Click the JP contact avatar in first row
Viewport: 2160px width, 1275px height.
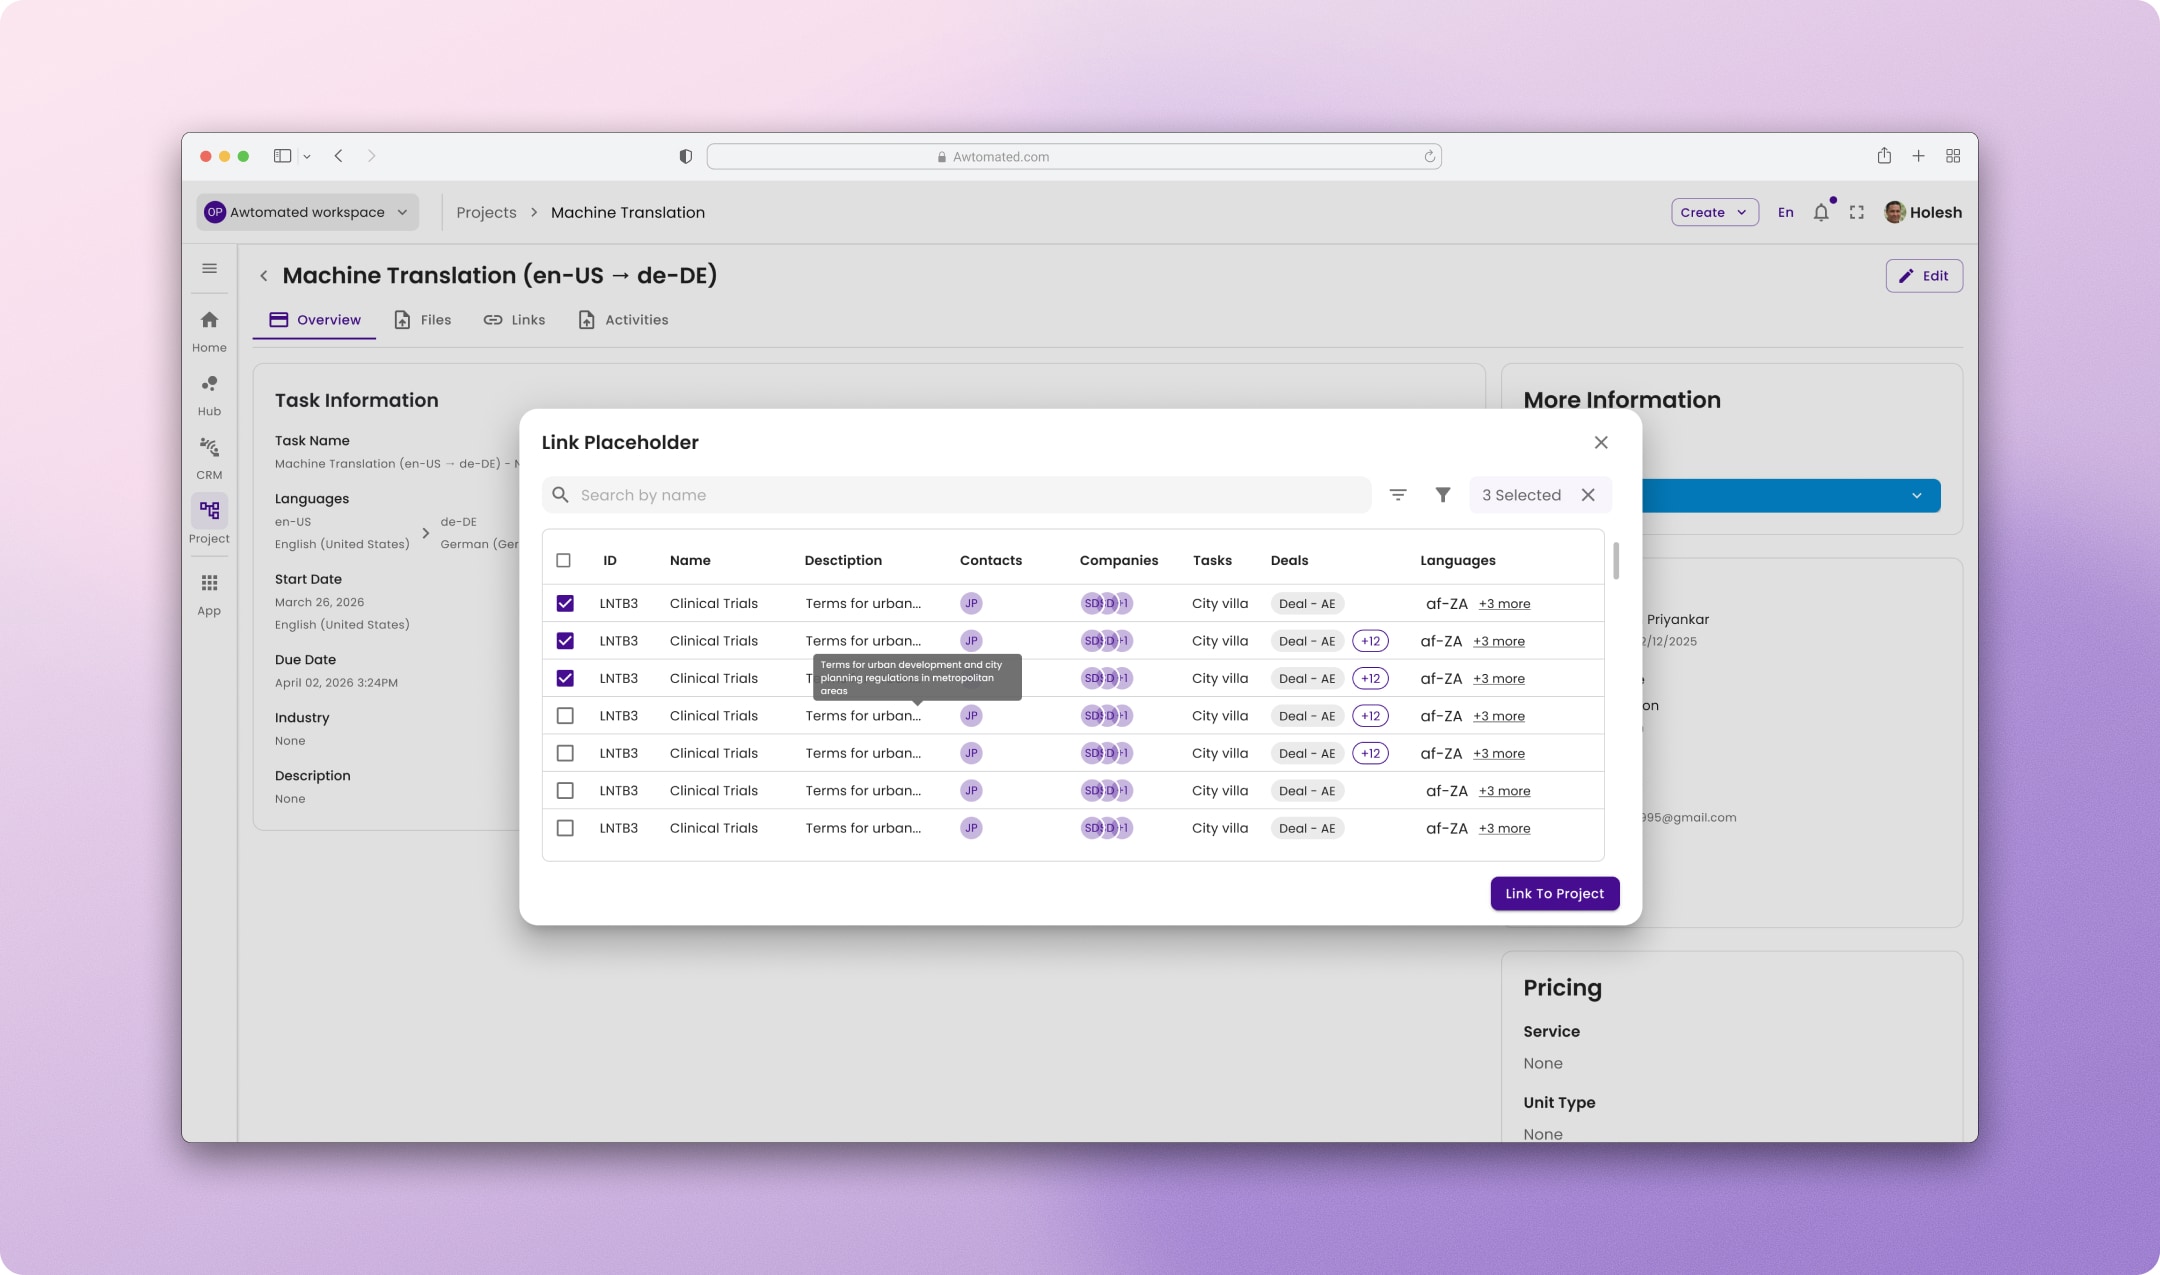(x=971, y=603)
